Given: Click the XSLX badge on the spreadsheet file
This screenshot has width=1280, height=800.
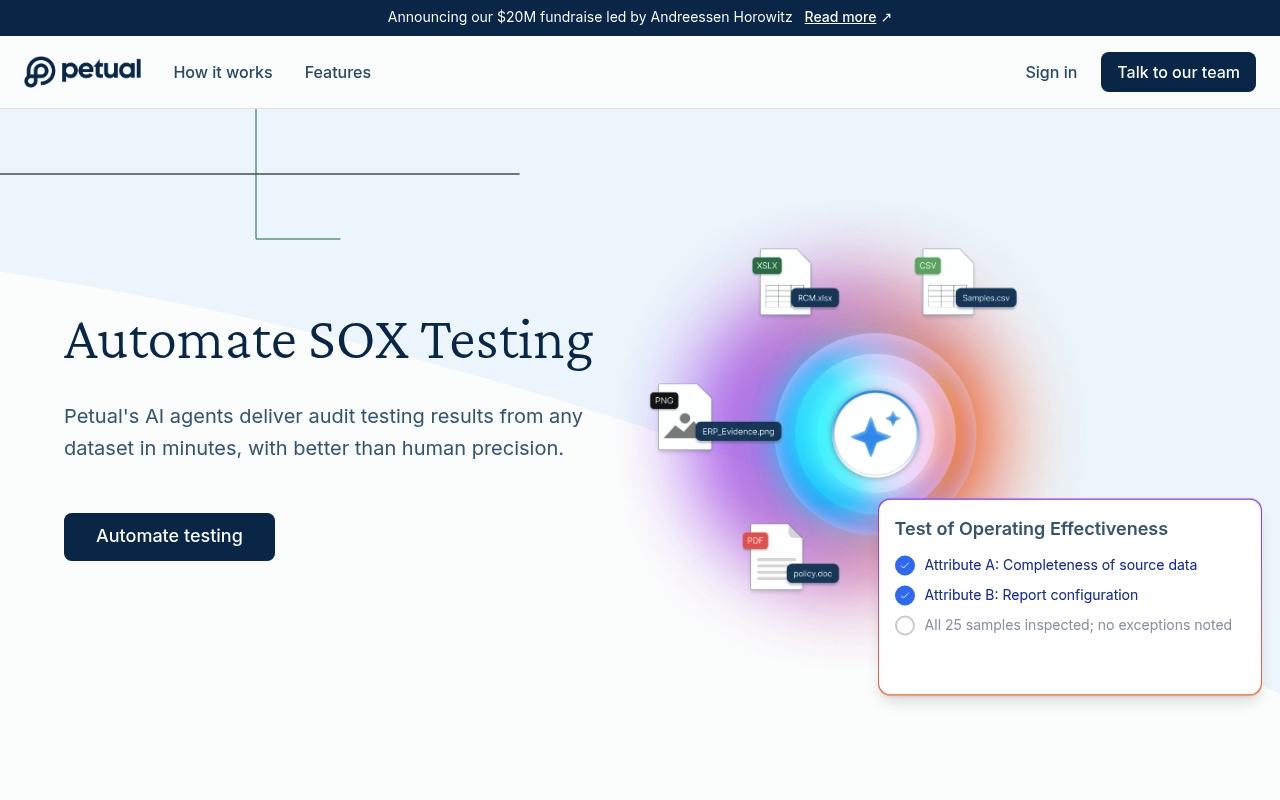Looking at the screenshot, I should tap(767, 266).
